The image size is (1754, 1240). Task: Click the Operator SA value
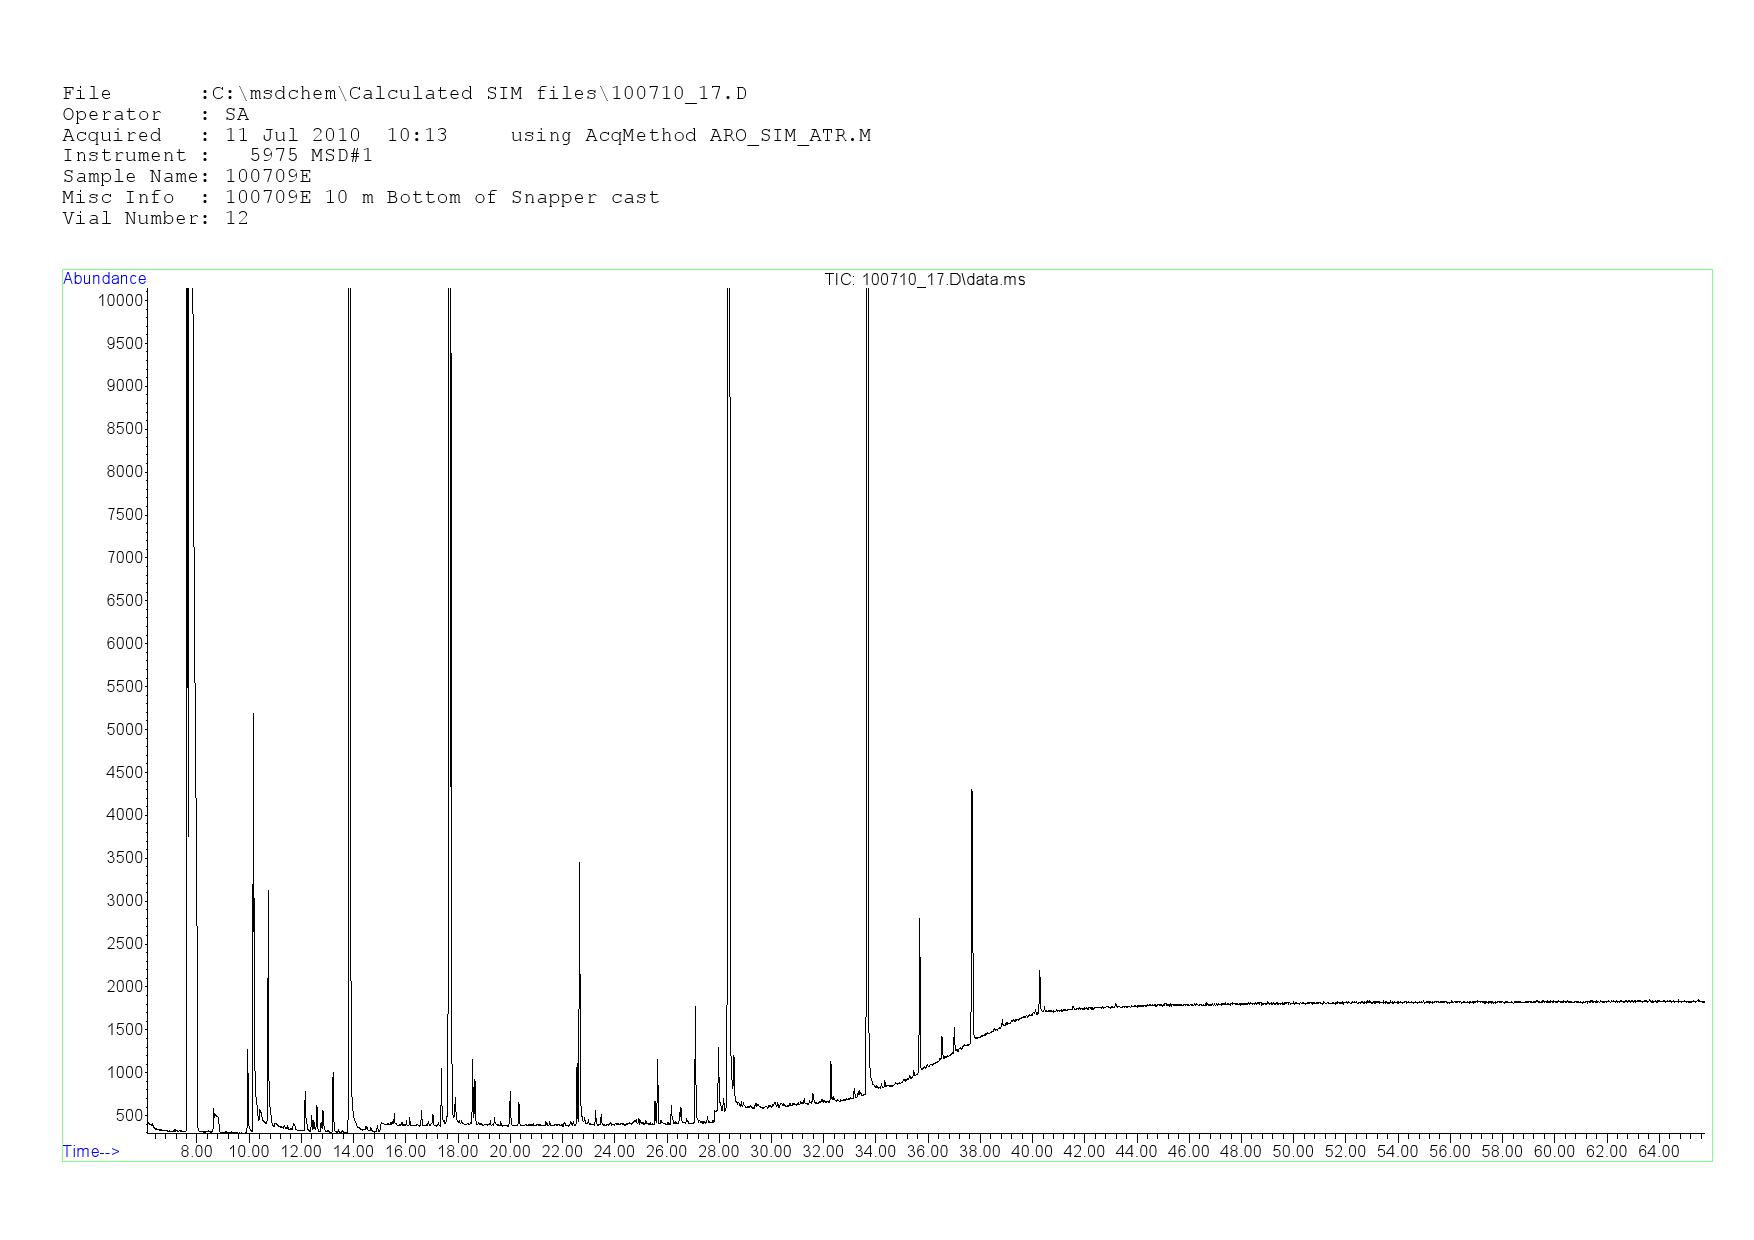[x=237, y=115]
